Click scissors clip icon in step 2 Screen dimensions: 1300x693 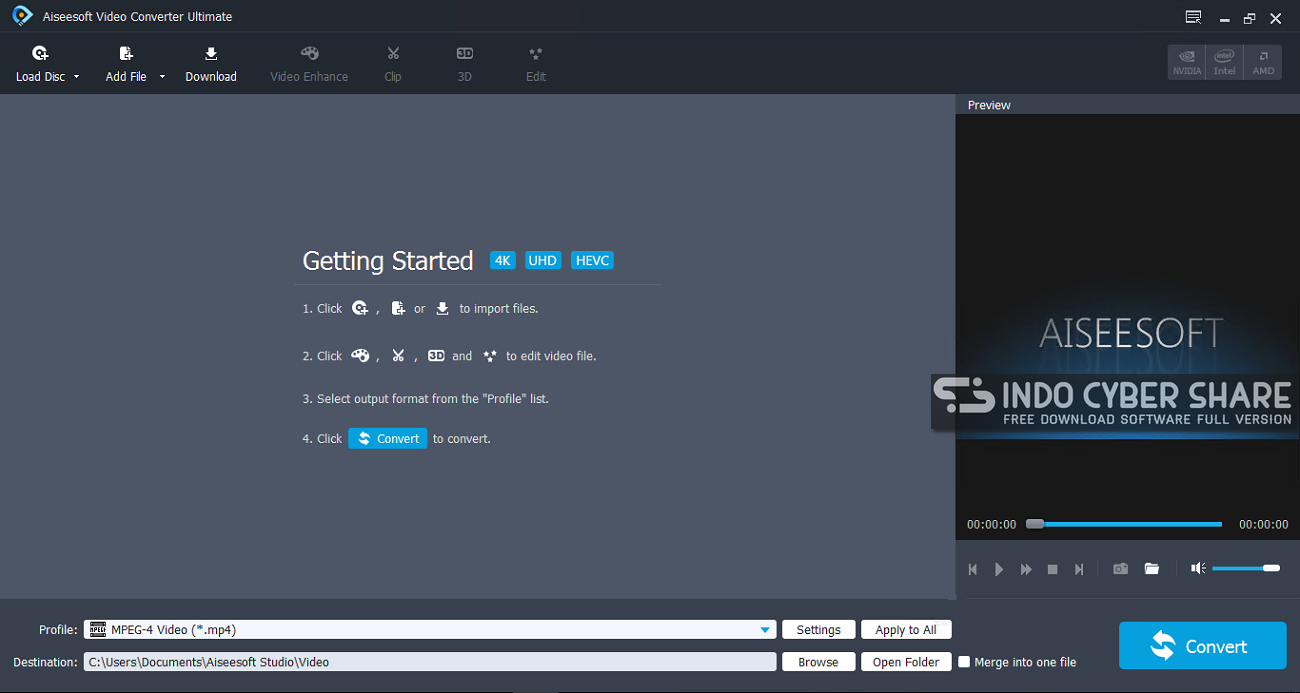tap(398, 356)
